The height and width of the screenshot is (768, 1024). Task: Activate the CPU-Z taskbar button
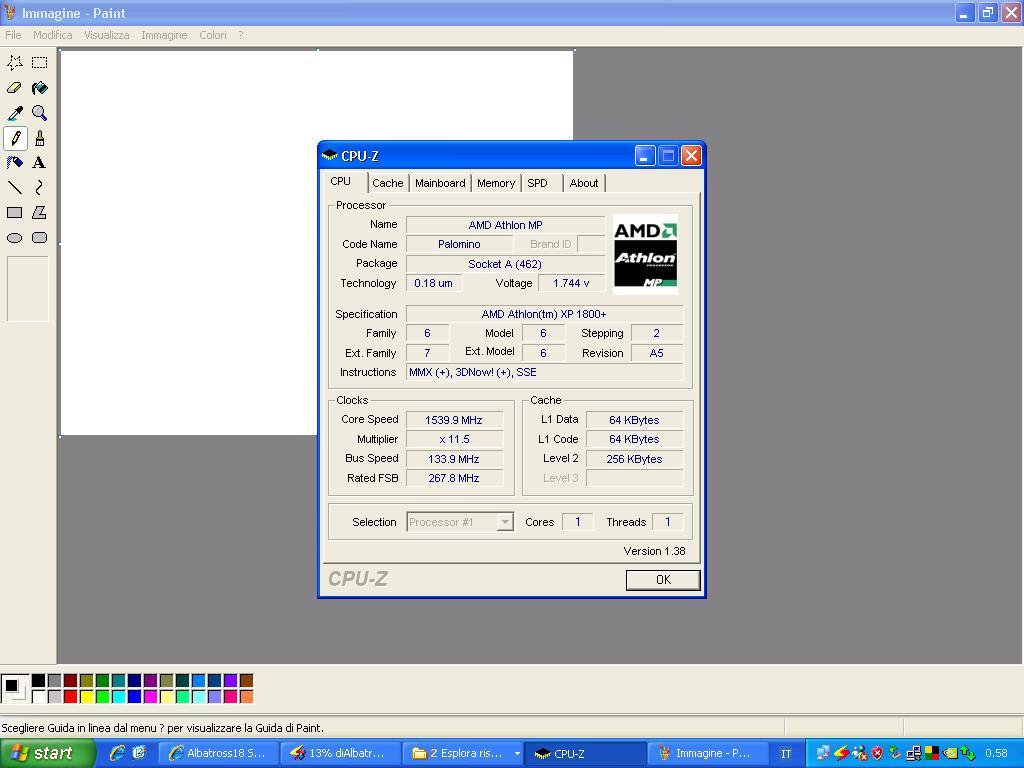[585, 753]
